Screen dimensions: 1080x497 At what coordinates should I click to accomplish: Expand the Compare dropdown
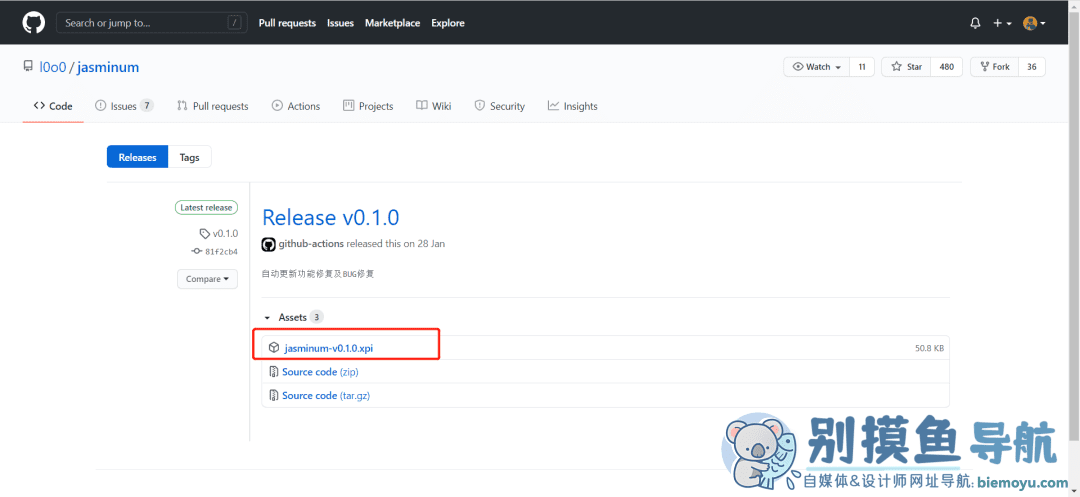click(207, 279)
